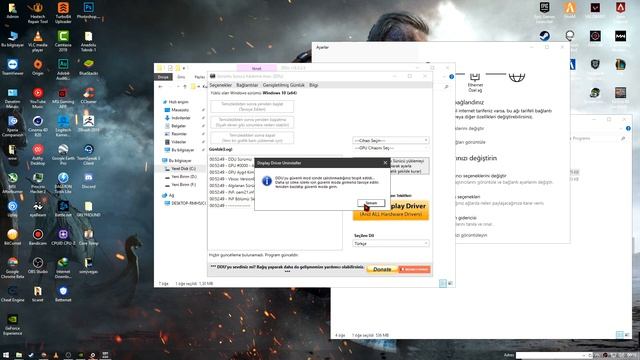
Task: Open the Cihaz Seçin device dropdown
Action: [391, 140]
